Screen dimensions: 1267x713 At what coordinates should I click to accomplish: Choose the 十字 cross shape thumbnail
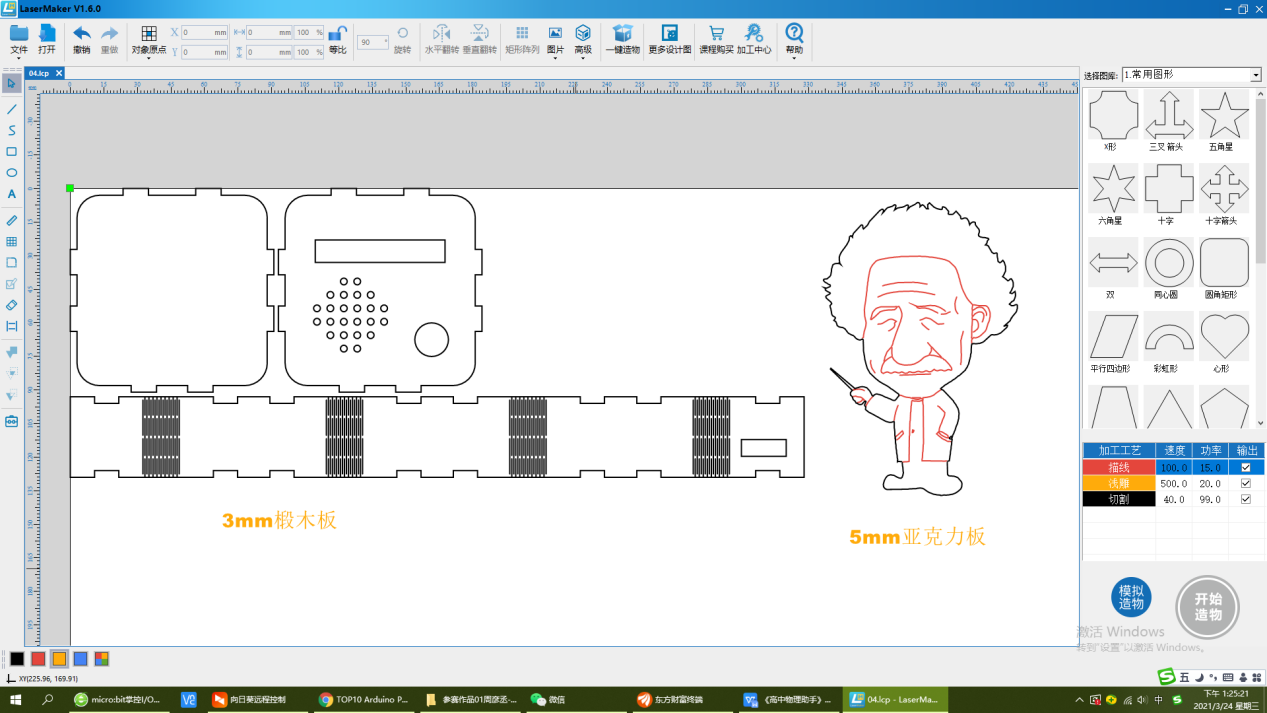1168,189
